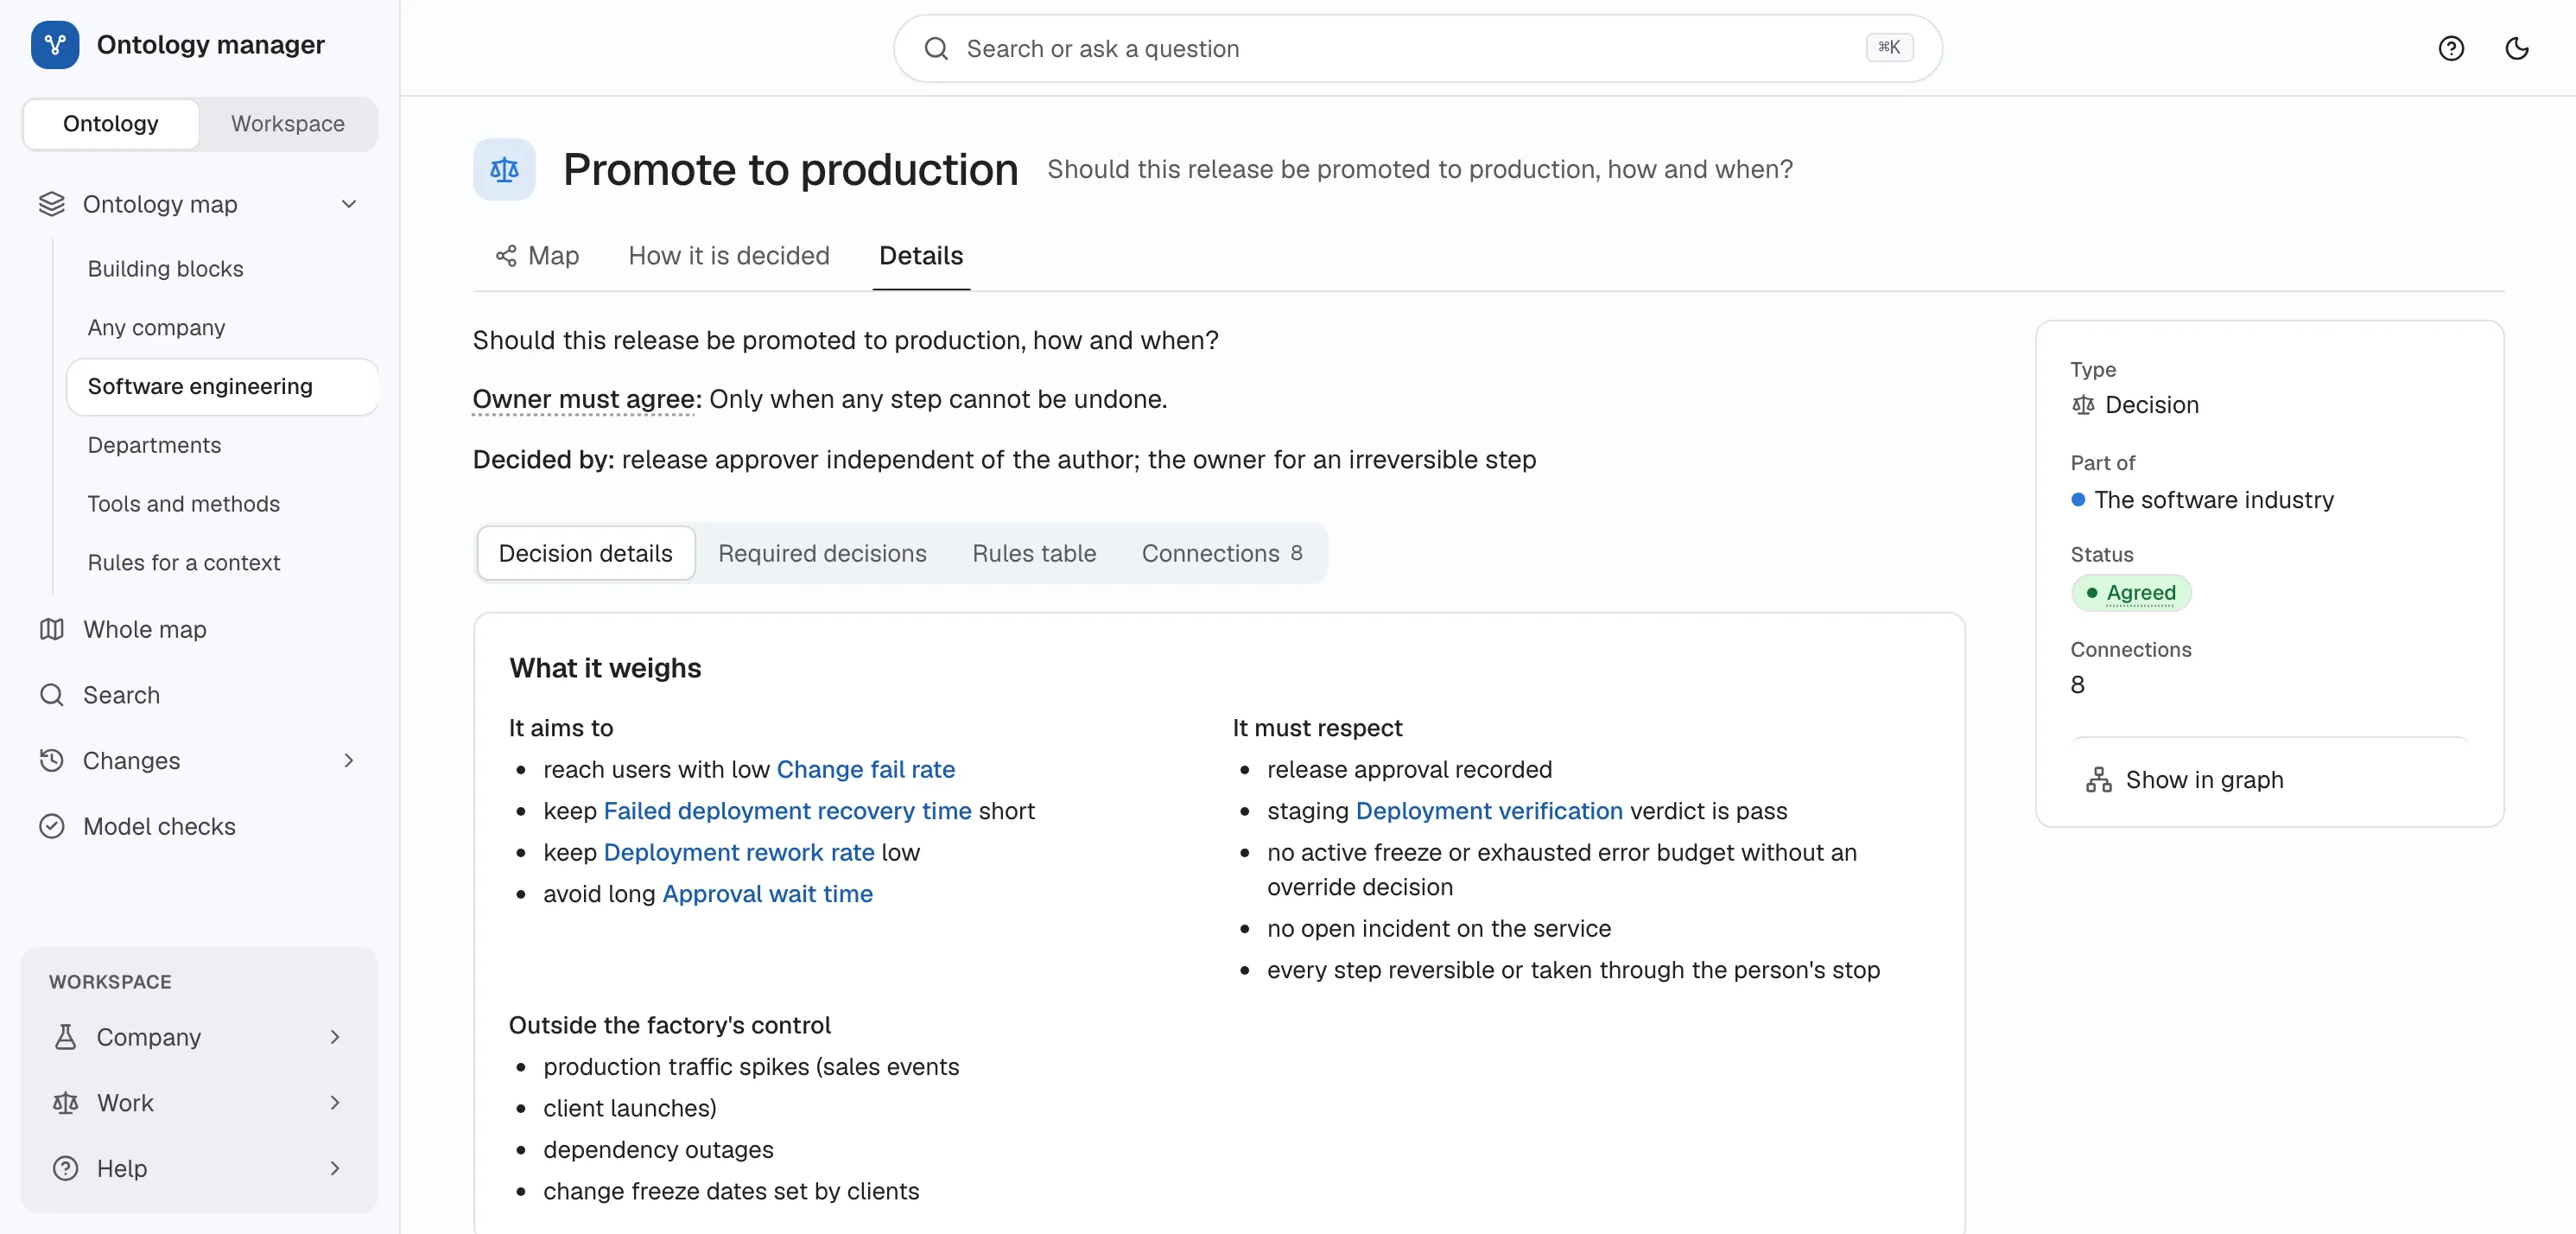Click the Model checks label
The image size is (2576, 1234).
point(160,826)
